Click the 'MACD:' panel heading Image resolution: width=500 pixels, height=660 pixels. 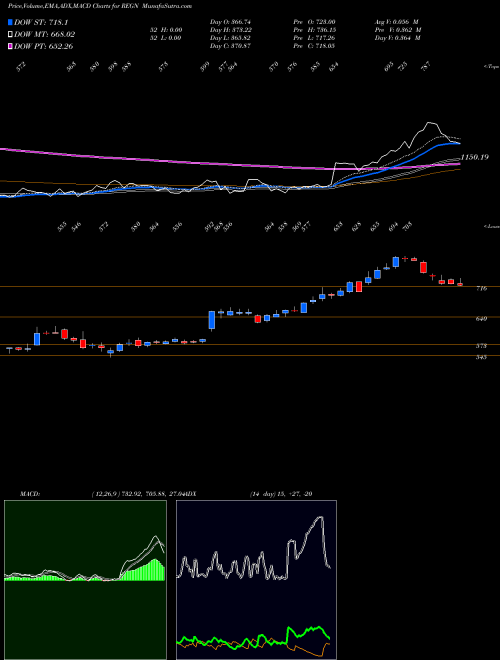click(30, 494)
